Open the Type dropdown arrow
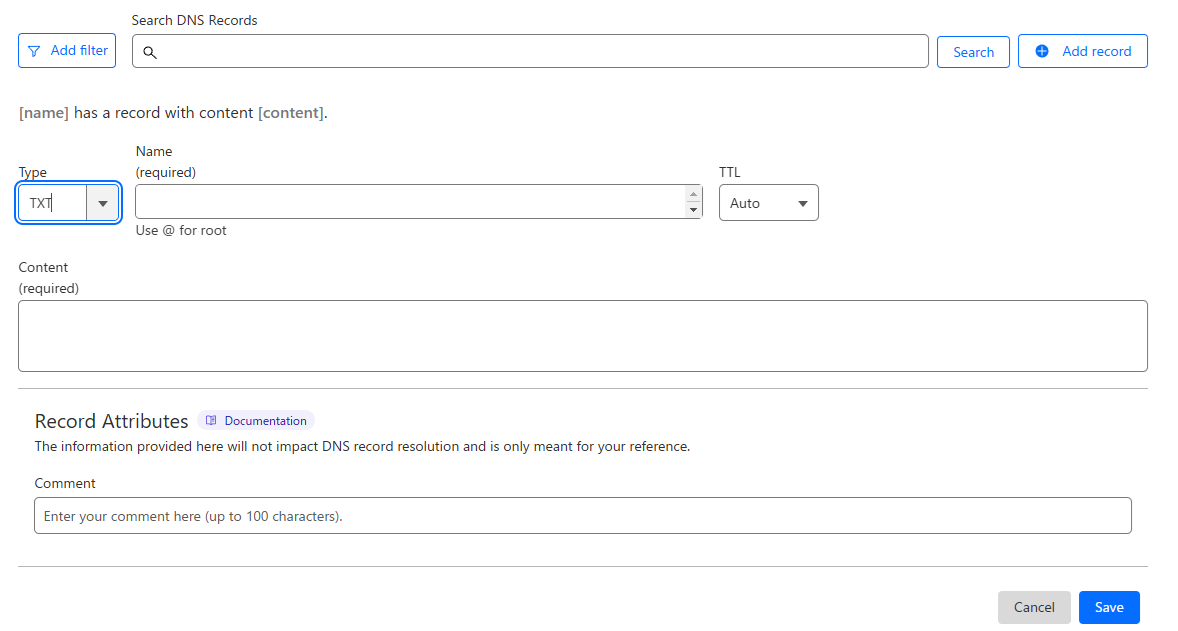 [103, 203]
